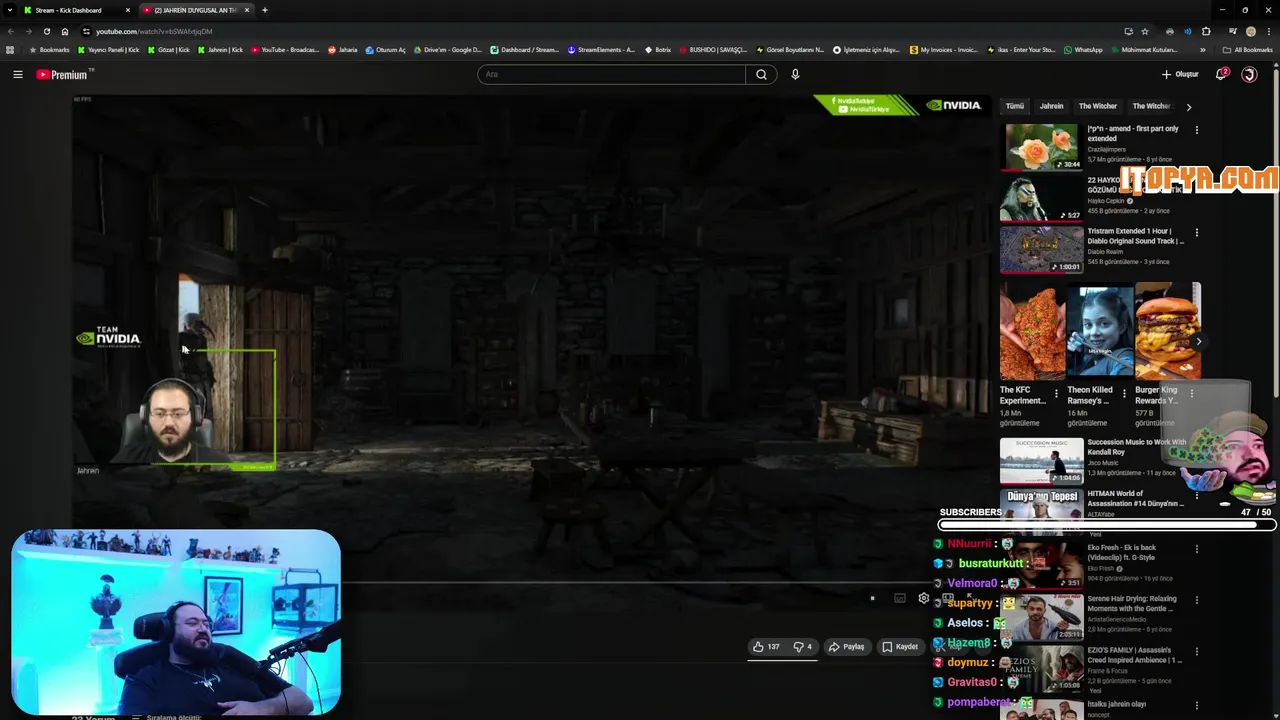Open options for The KFC Experiment short
Screen dimensions: 1280x720
pos(1056,393)
